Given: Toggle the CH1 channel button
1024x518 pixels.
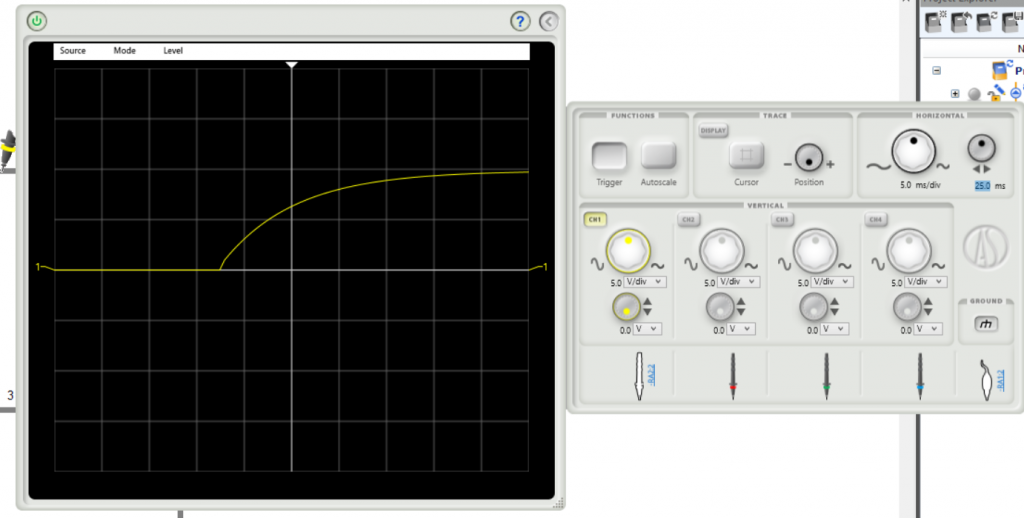Looking at the screenshot, I should (595, 219).
